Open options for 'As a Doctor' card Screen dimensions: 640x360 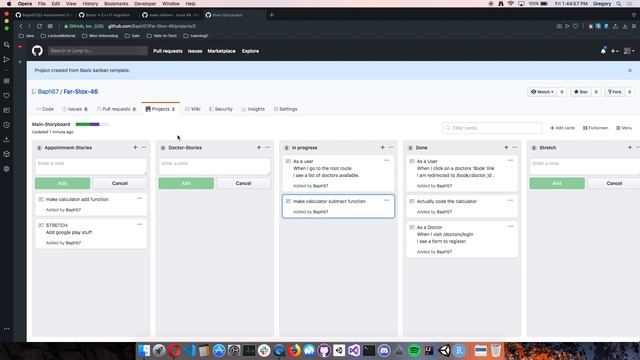pyautogui.click(x=510, y=226)
